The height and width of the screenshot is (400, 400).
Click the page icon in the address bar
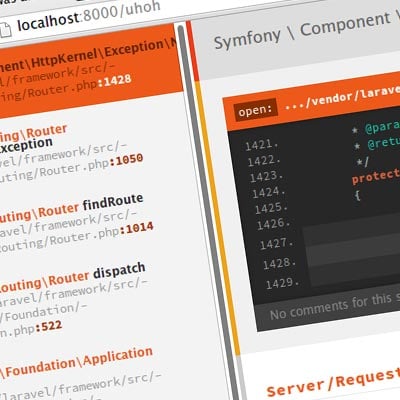[x=5, y=29]
